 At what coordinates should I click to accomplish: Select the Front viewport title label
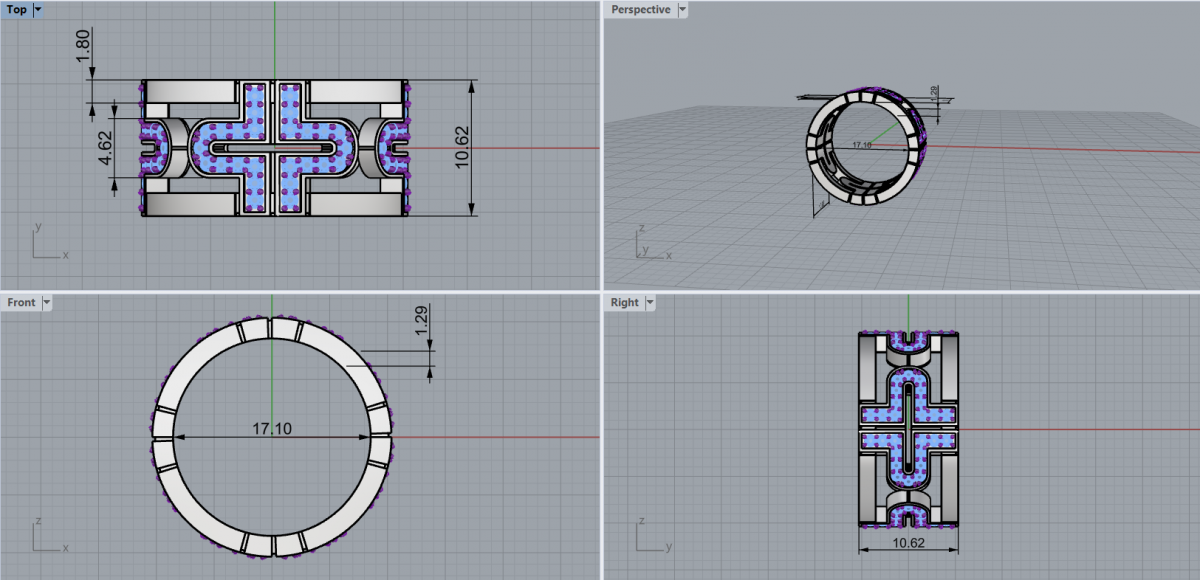tap(21, 302)
